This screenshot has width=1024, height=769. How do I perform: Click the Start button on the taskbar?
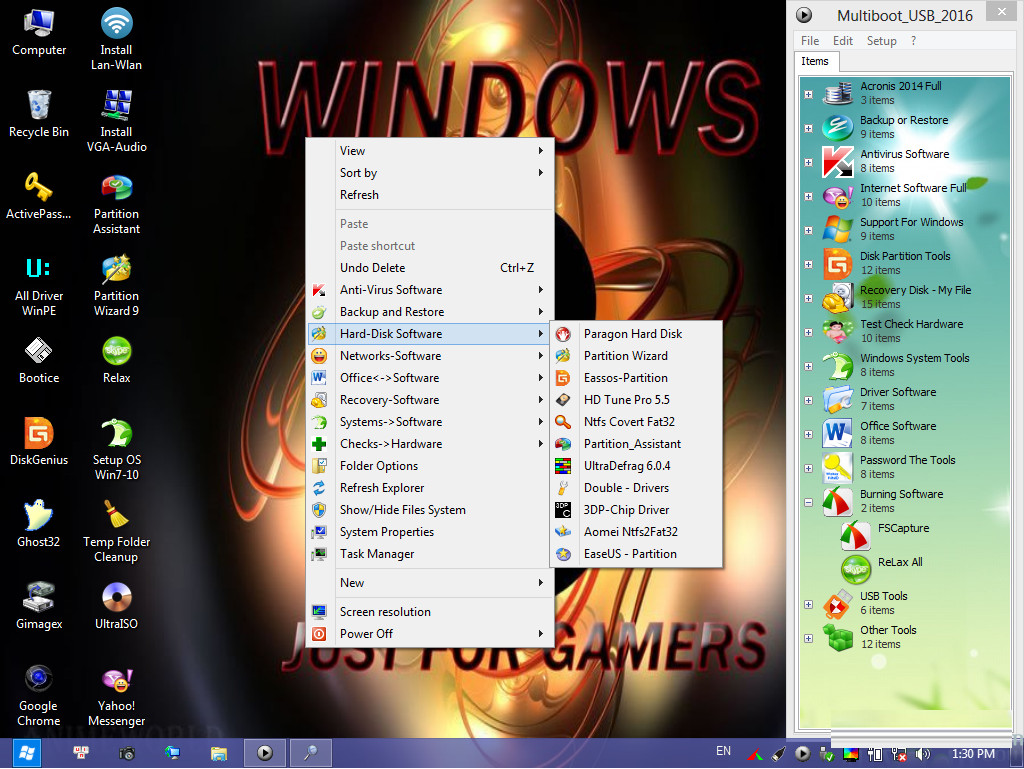coord(26,753)
